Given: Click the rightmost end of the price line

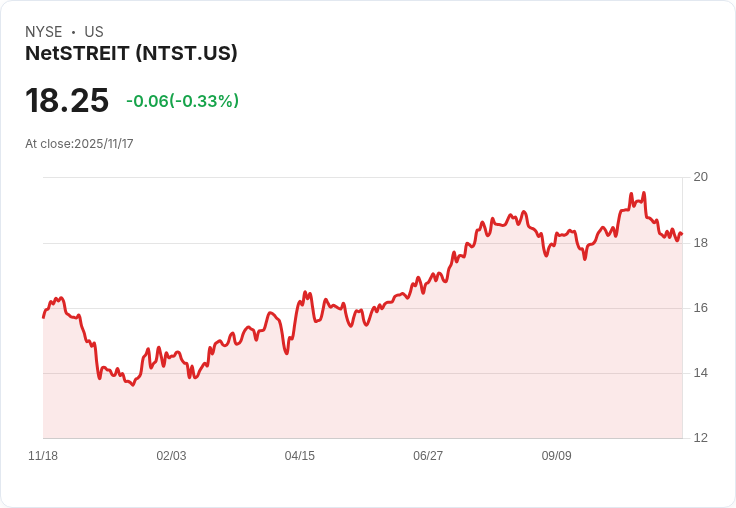Looking at the screenshot, I should coord(682,233).
